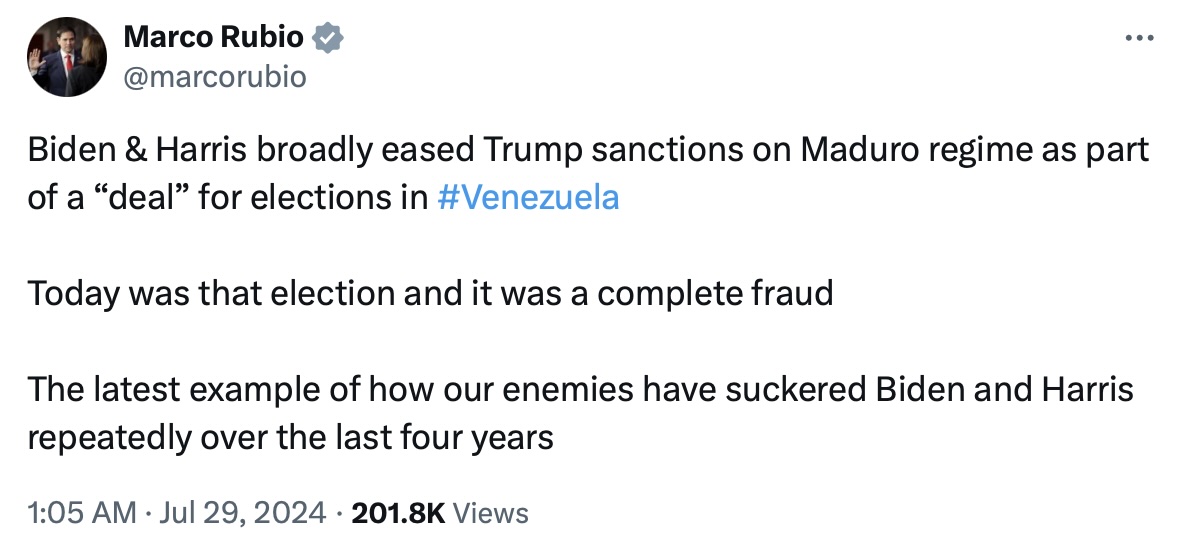Click the Marco Rubio display name
1186x549 pixels.
click(213, 39)
